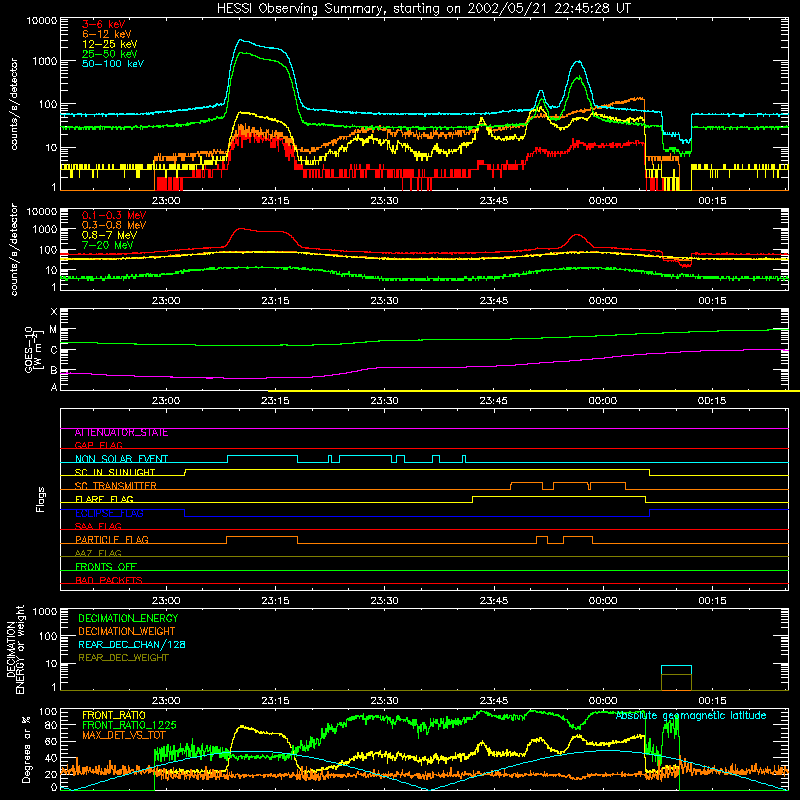
Task: Select the green 7-20 MeV legend label
Action: (108, 245)
